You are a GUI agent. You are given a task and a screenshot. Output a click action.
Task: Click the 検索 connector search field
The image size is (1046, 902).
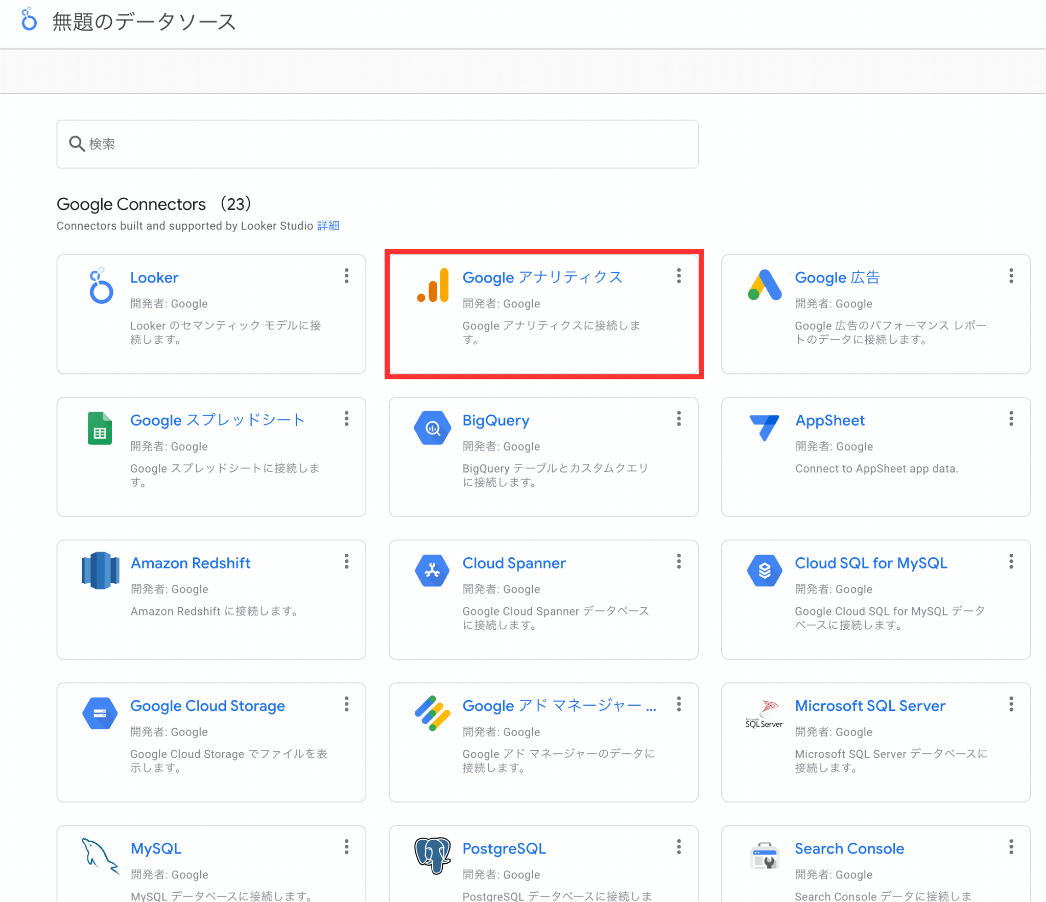click(x=378, y=144)
